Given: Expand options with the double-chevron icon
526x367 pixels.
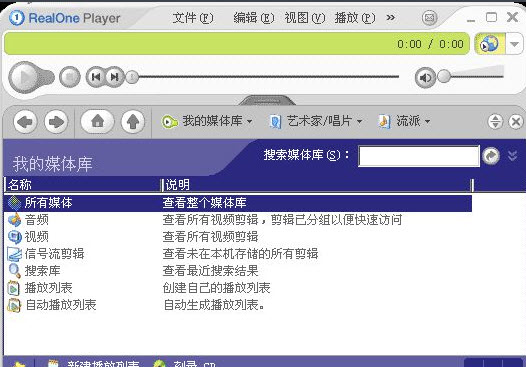Looking at the screenshot, I should (x=512, y=155).
